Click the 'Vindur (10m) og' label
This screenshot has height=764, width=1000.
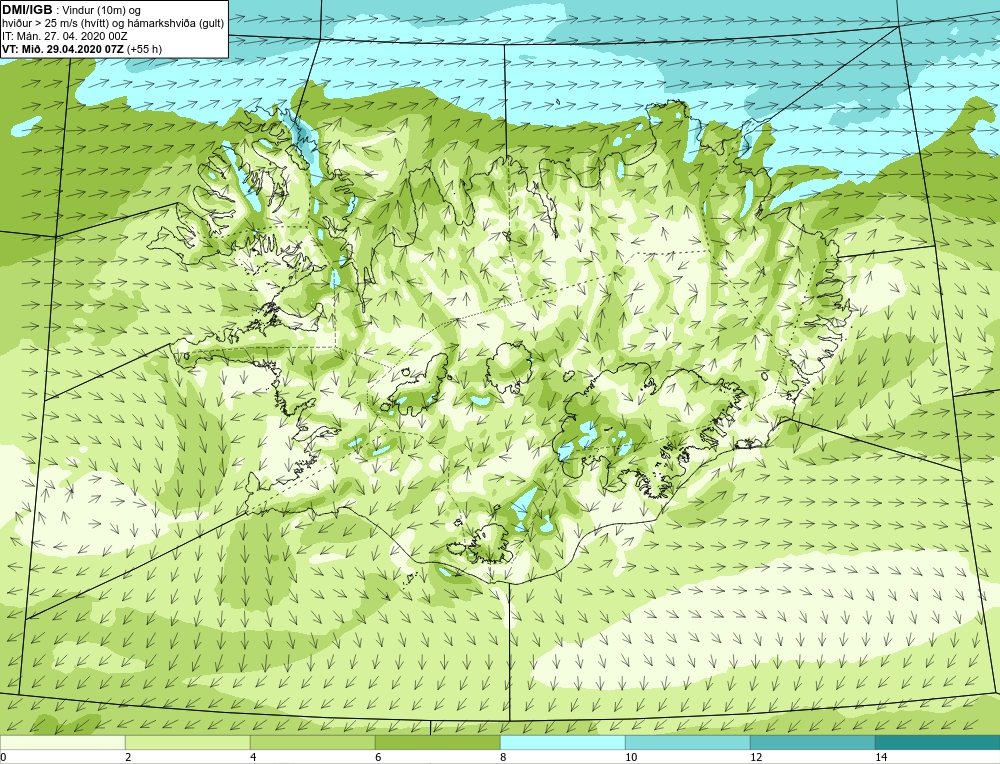tap(102, 11)
